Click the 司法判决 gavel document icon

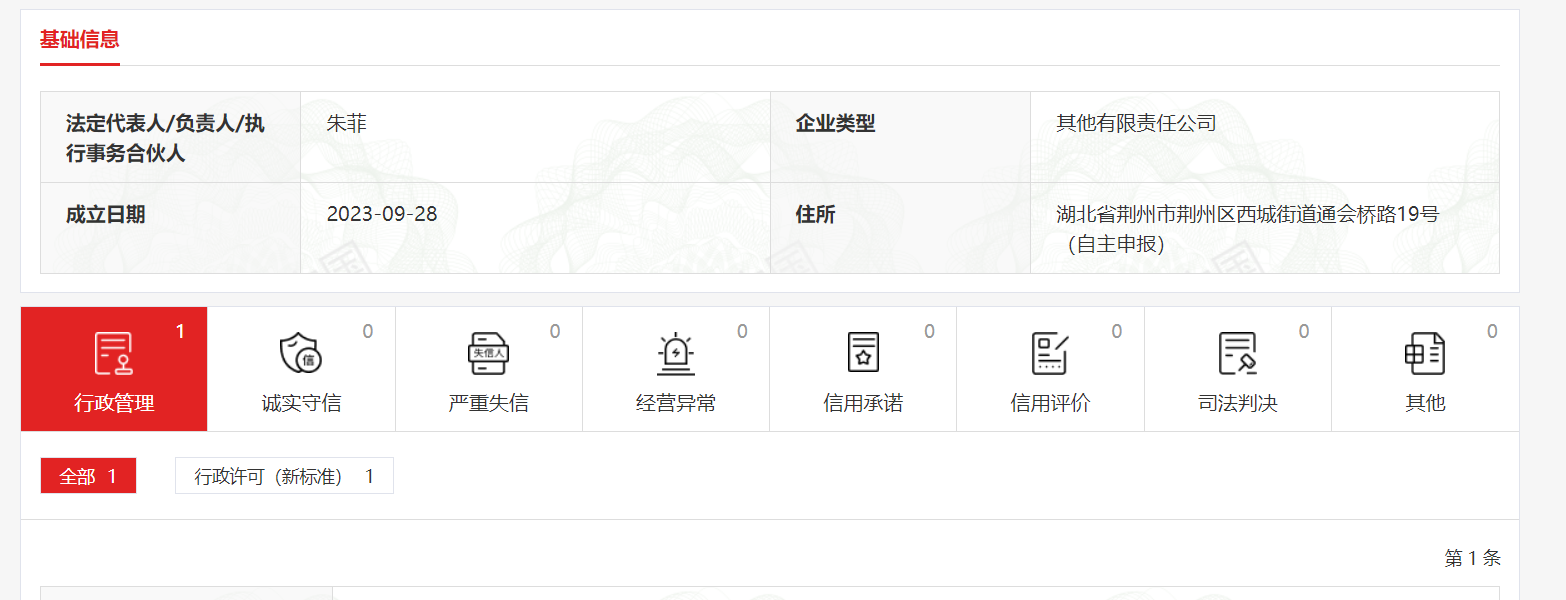click(1237, 354)
